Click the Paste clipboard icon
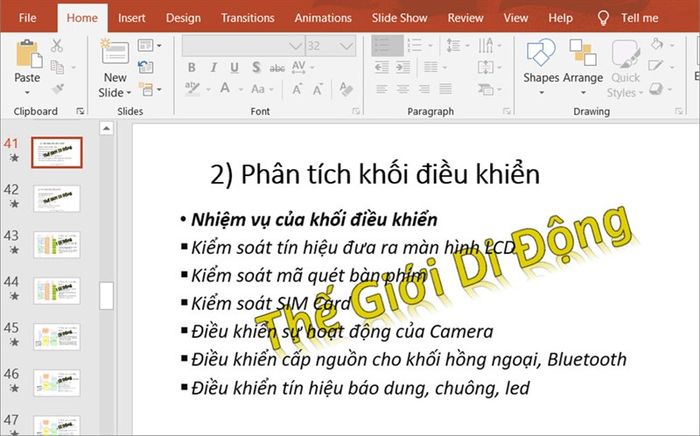Screen dimensions: 700x436 (29, 54)
